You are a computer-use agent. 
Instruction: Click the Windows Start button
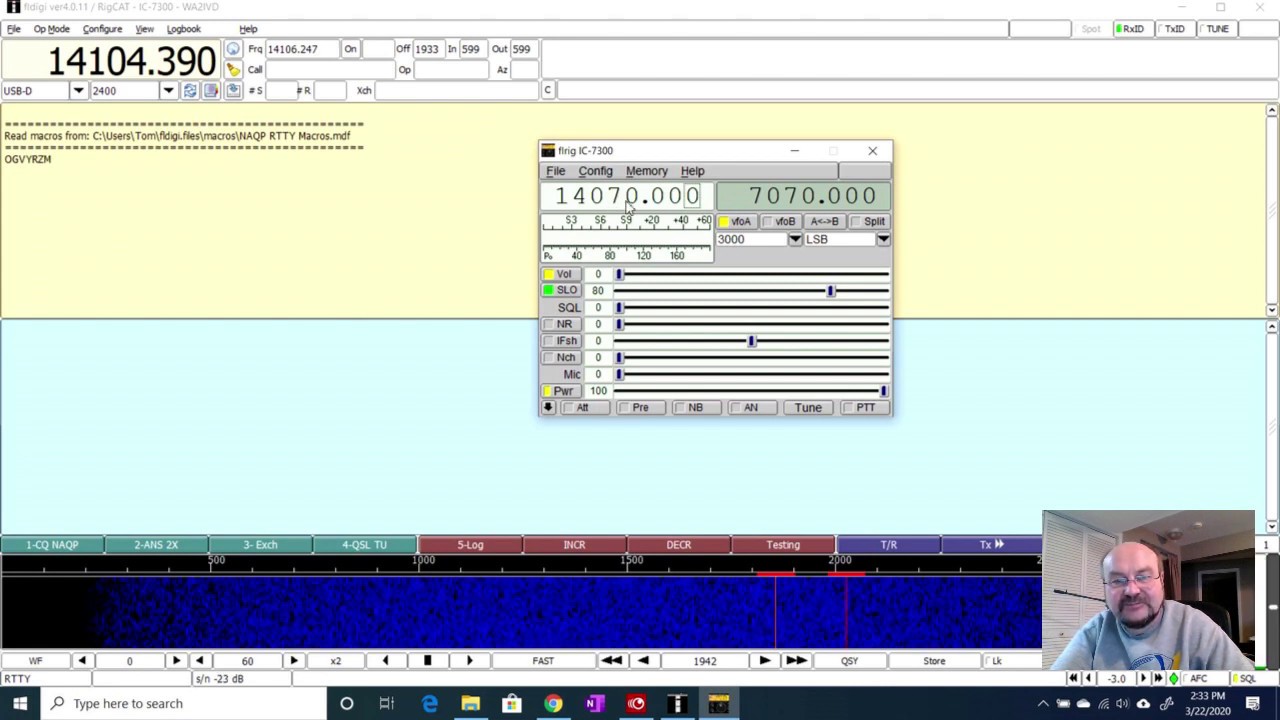[x=20, y=704]
